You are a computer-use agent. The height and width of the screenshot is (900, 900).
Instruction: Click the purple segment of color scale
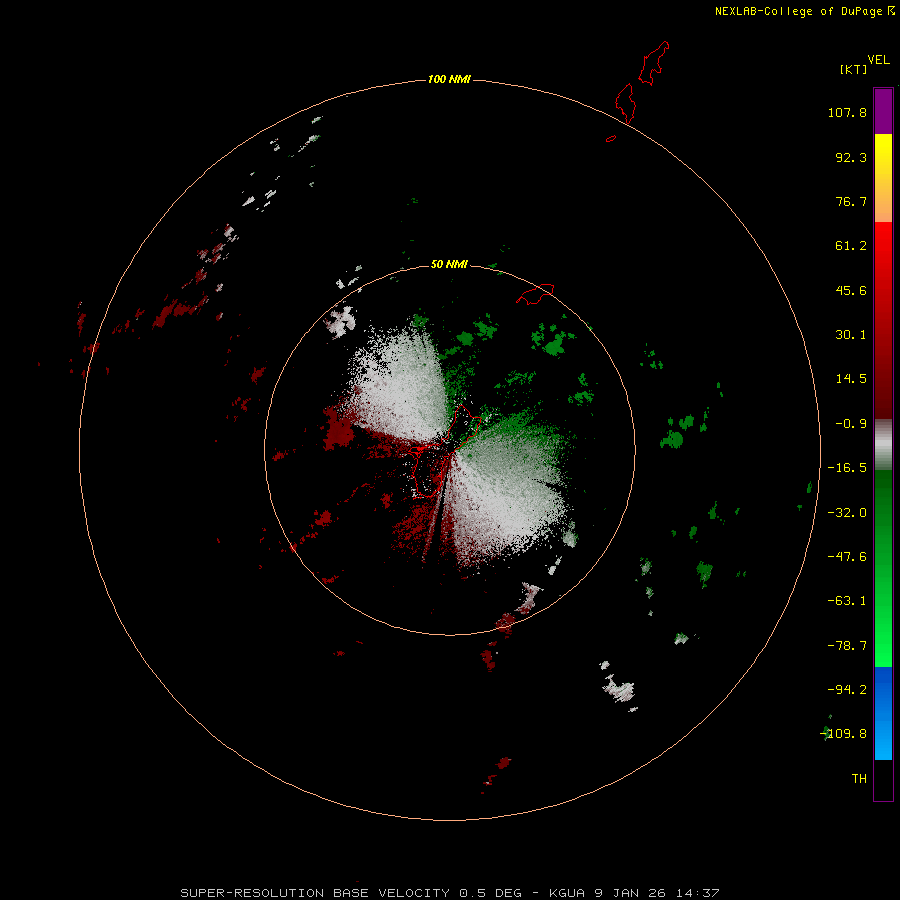[883, 111]
